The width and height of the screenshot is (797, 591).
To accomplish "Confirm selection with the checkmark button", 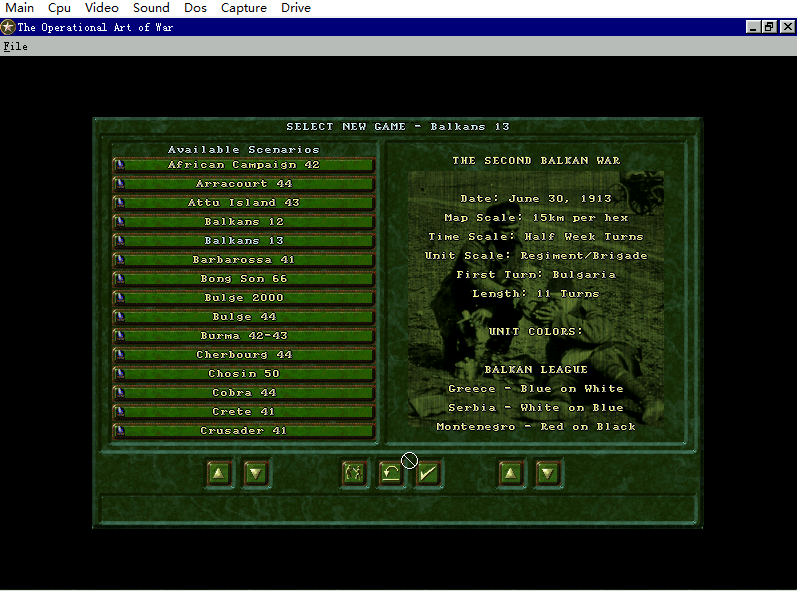I will (x=427, y=474).
